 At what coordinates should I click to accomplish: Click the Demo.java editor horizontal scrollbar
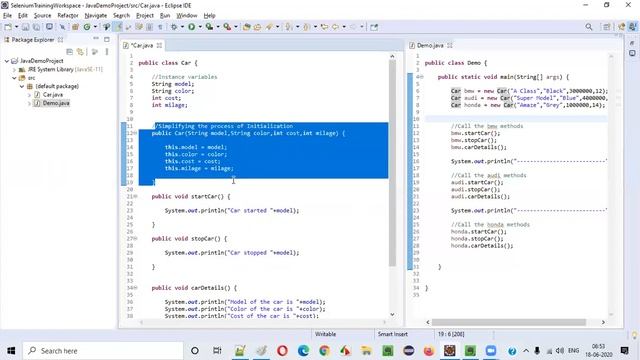(509, 322)
